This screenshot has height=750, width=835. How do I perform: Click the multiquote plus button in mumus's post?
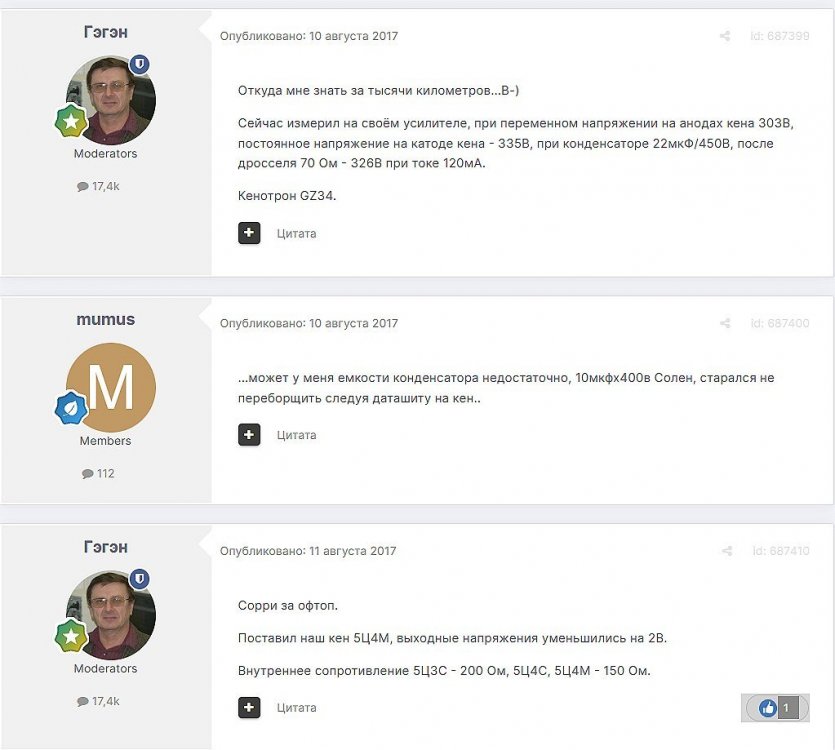tap(249, 435)
